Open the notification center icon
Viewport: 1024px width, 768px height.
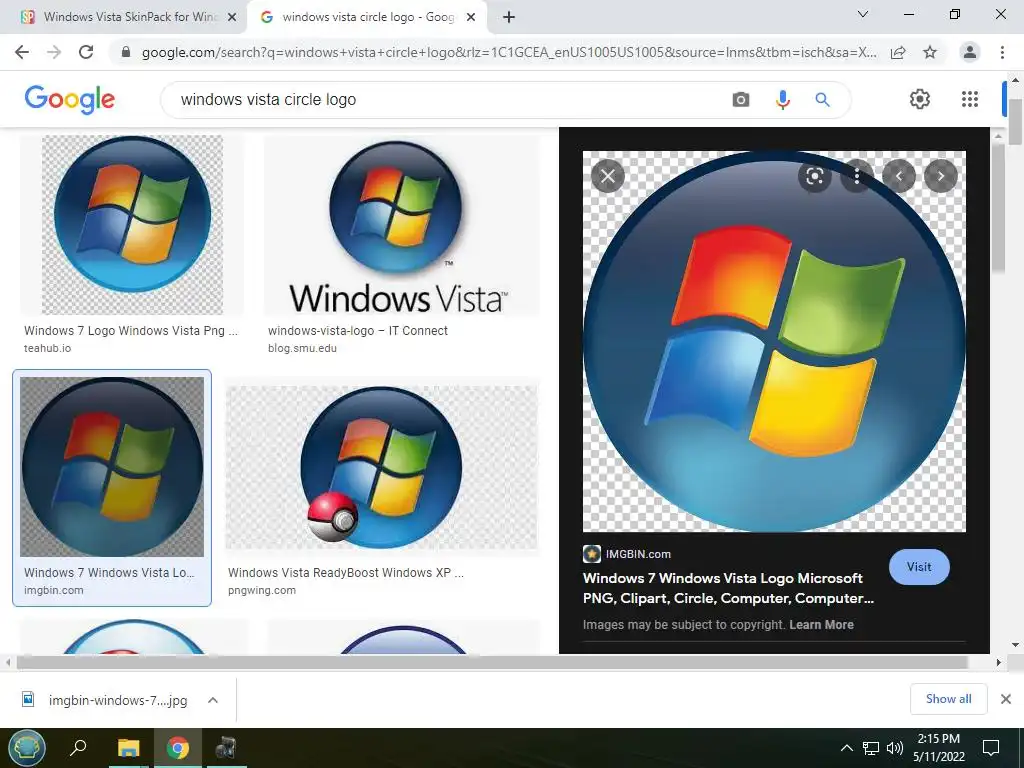click(991, 748)
